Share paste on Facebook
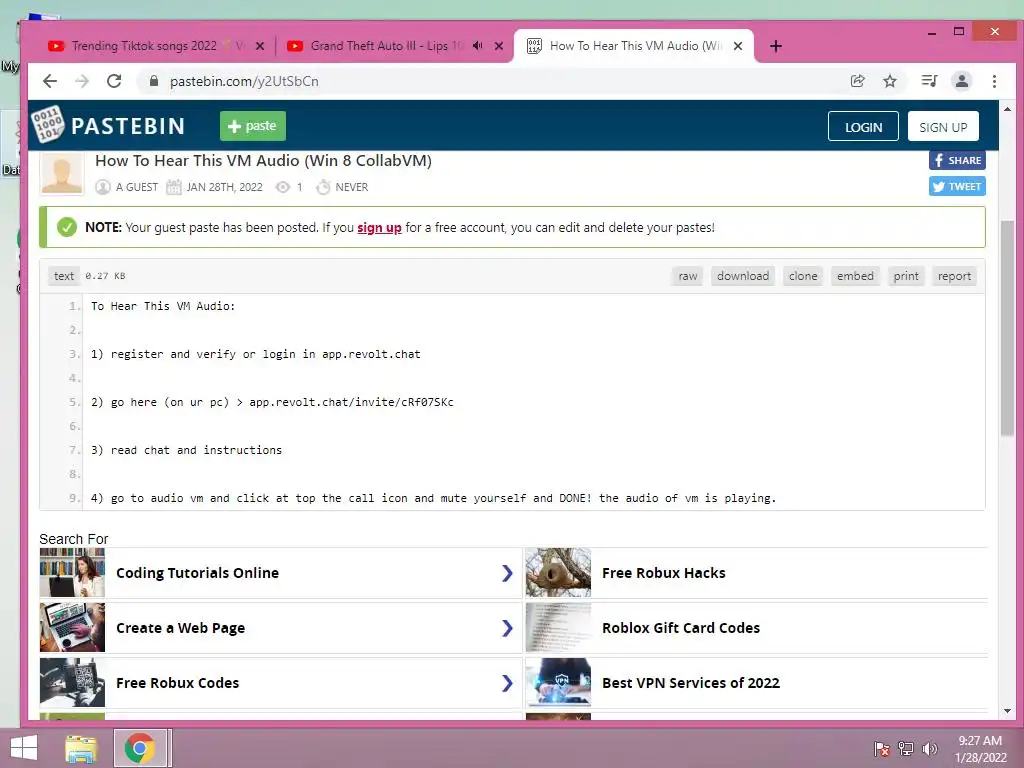The height and width of the screenshot is (768, 1024). [957, 160]
